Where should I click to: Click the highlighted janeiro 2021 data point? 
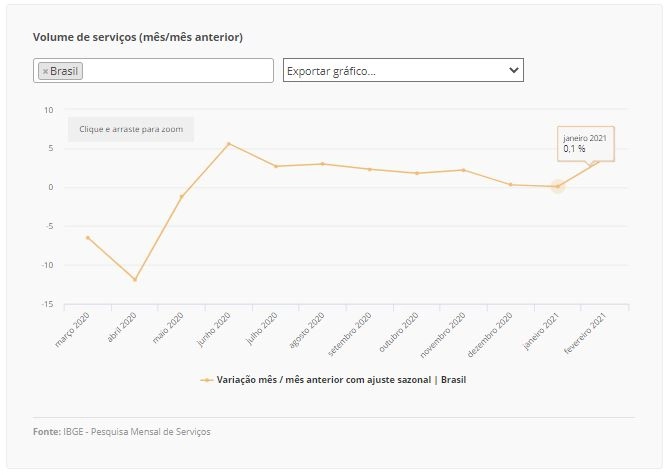point(558,186)
